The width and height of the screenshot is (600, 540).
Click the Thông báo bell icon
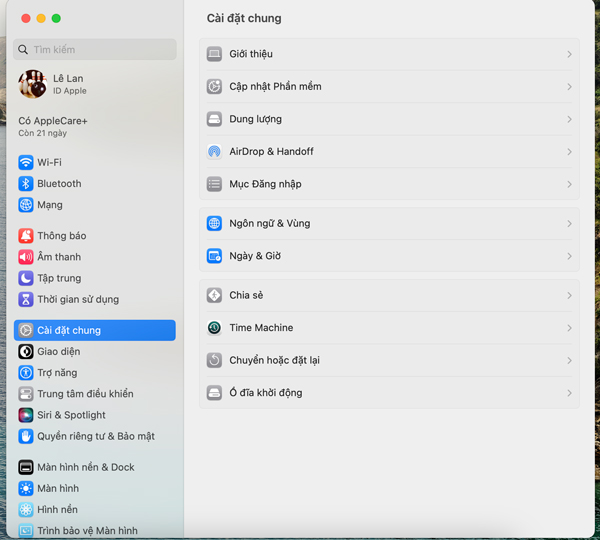pos(26,236)
